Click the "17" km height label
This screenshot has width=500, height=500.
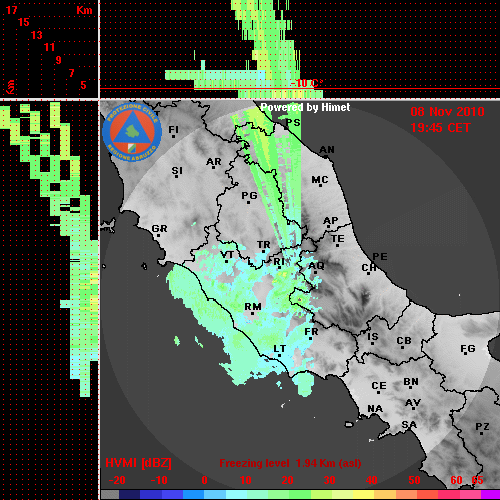(11, 10)
